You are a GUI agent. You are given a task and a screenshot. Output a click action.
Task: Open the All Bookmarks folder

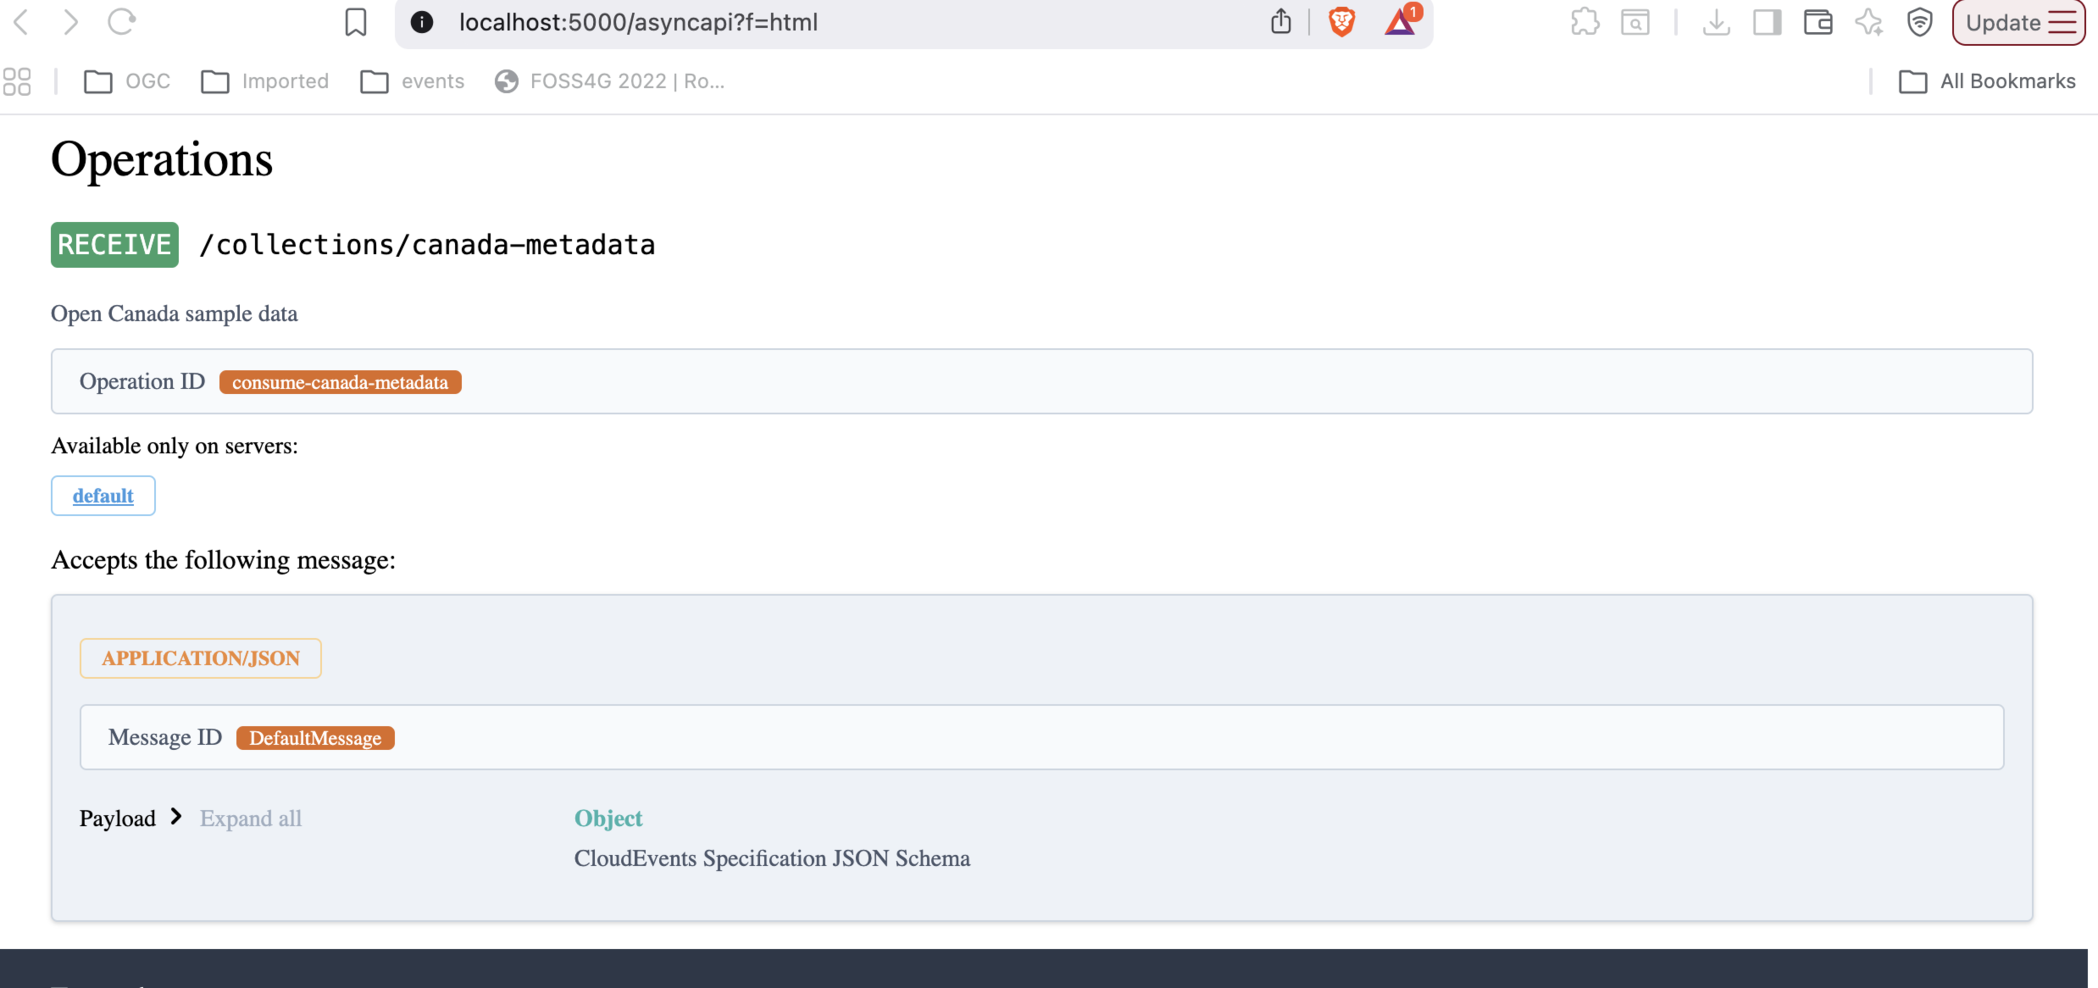click(1987, 81)
